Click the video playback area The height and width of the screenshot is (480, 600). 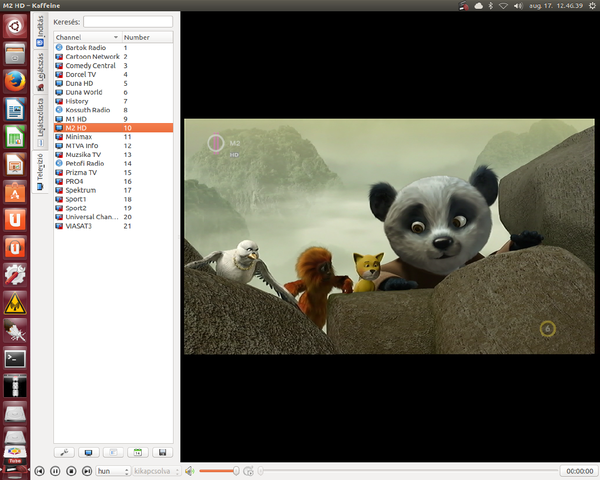(390, 237)
